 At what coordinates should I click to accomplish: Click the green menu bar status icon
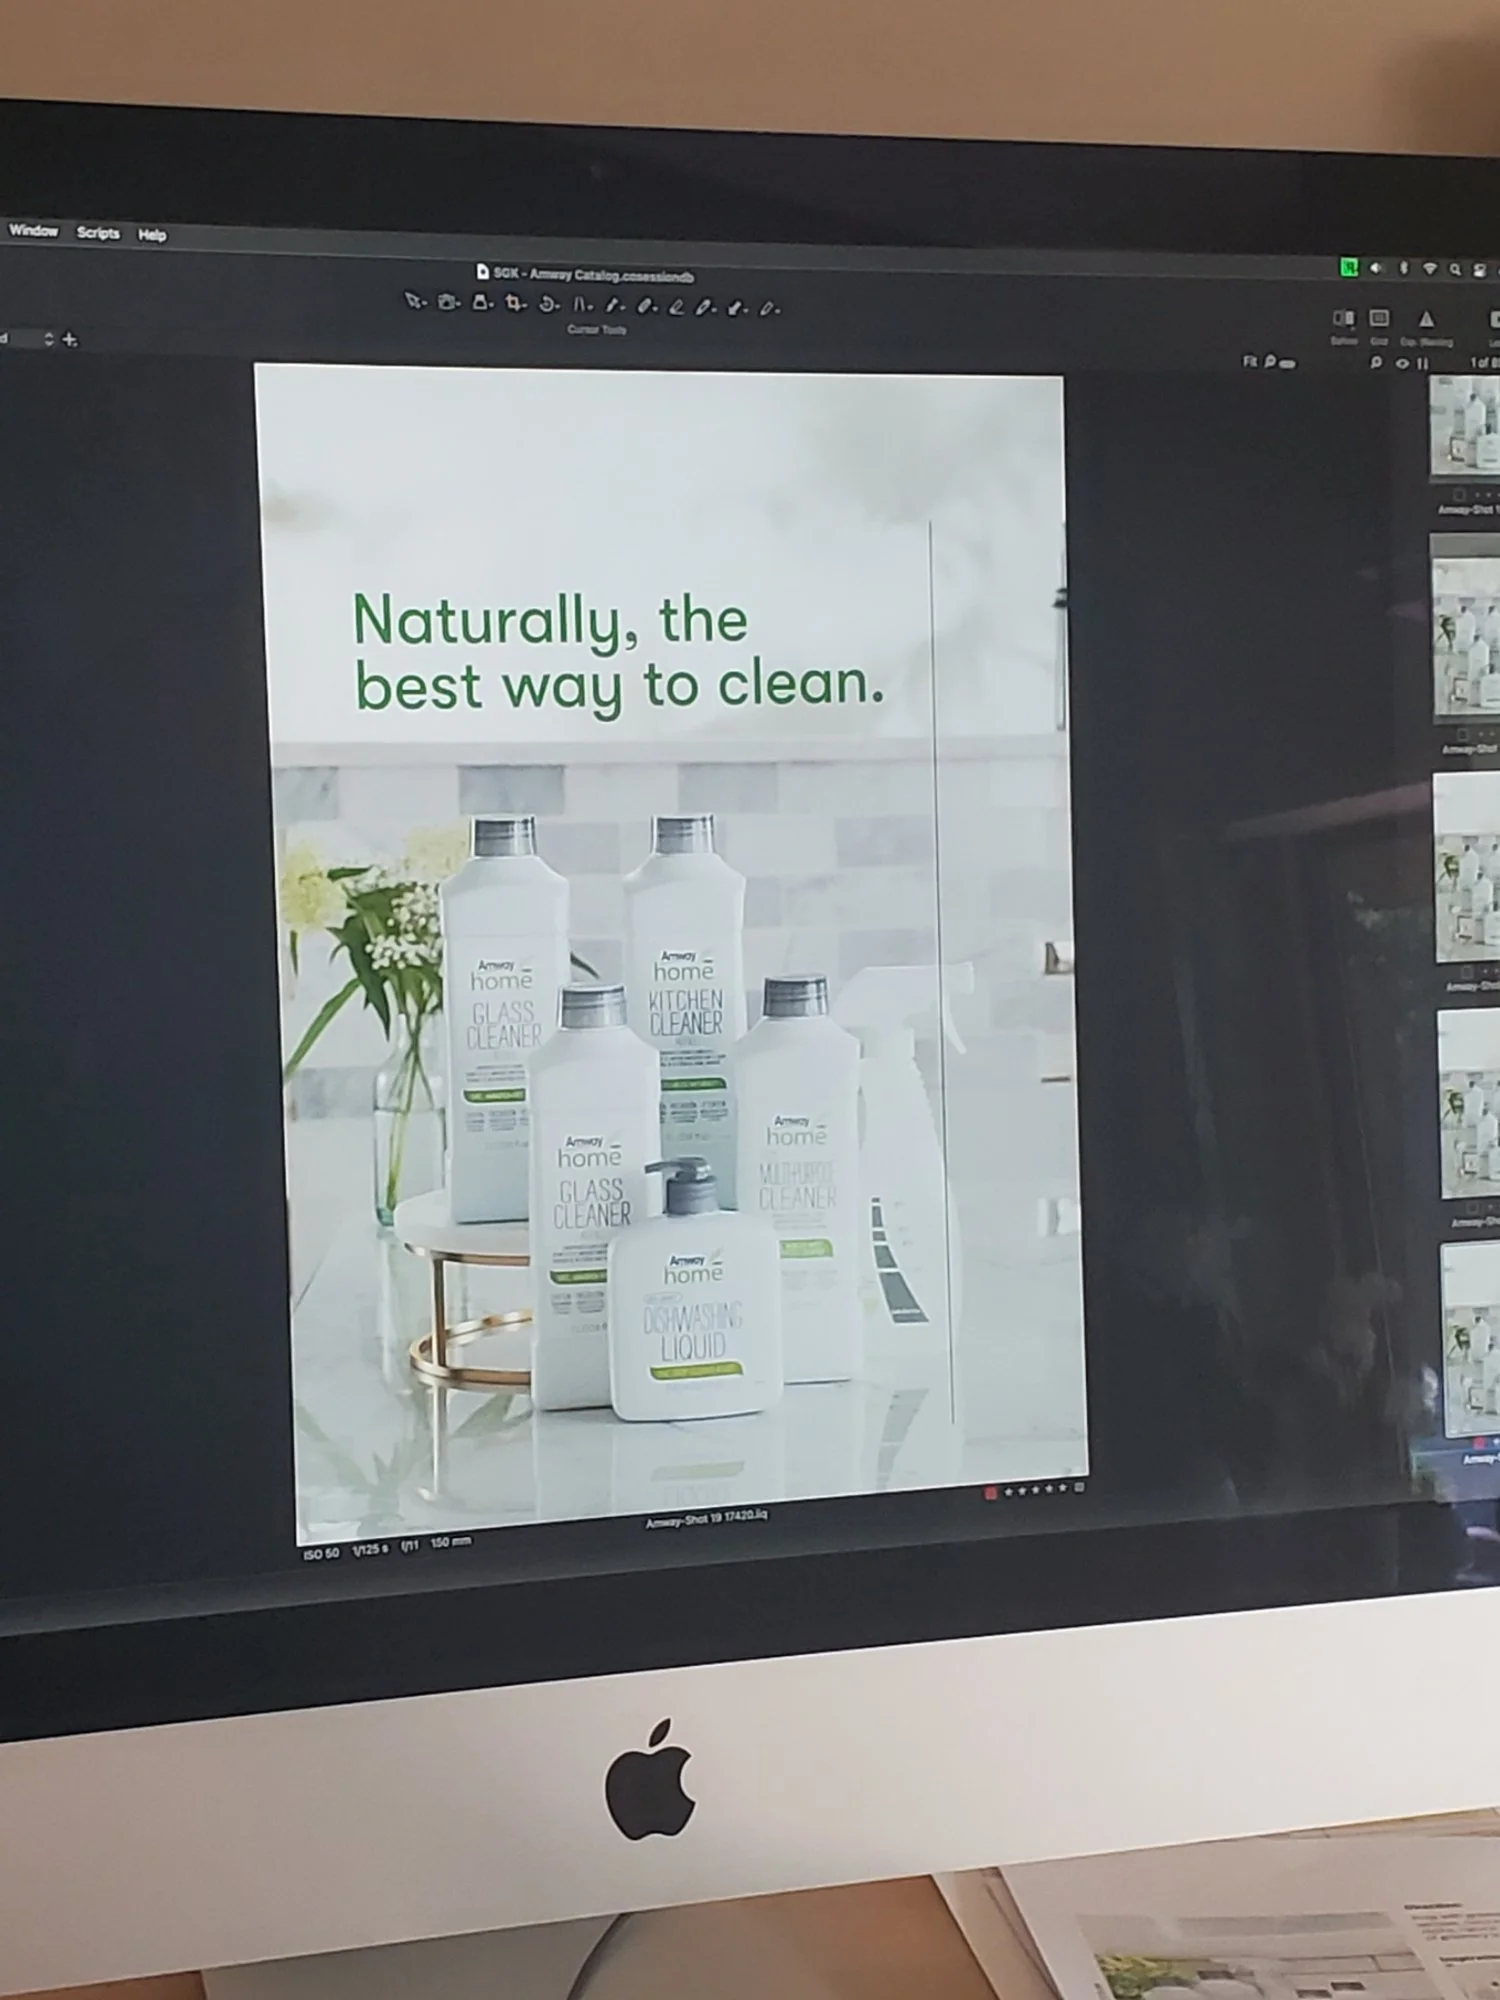[x=1349, y=267]
